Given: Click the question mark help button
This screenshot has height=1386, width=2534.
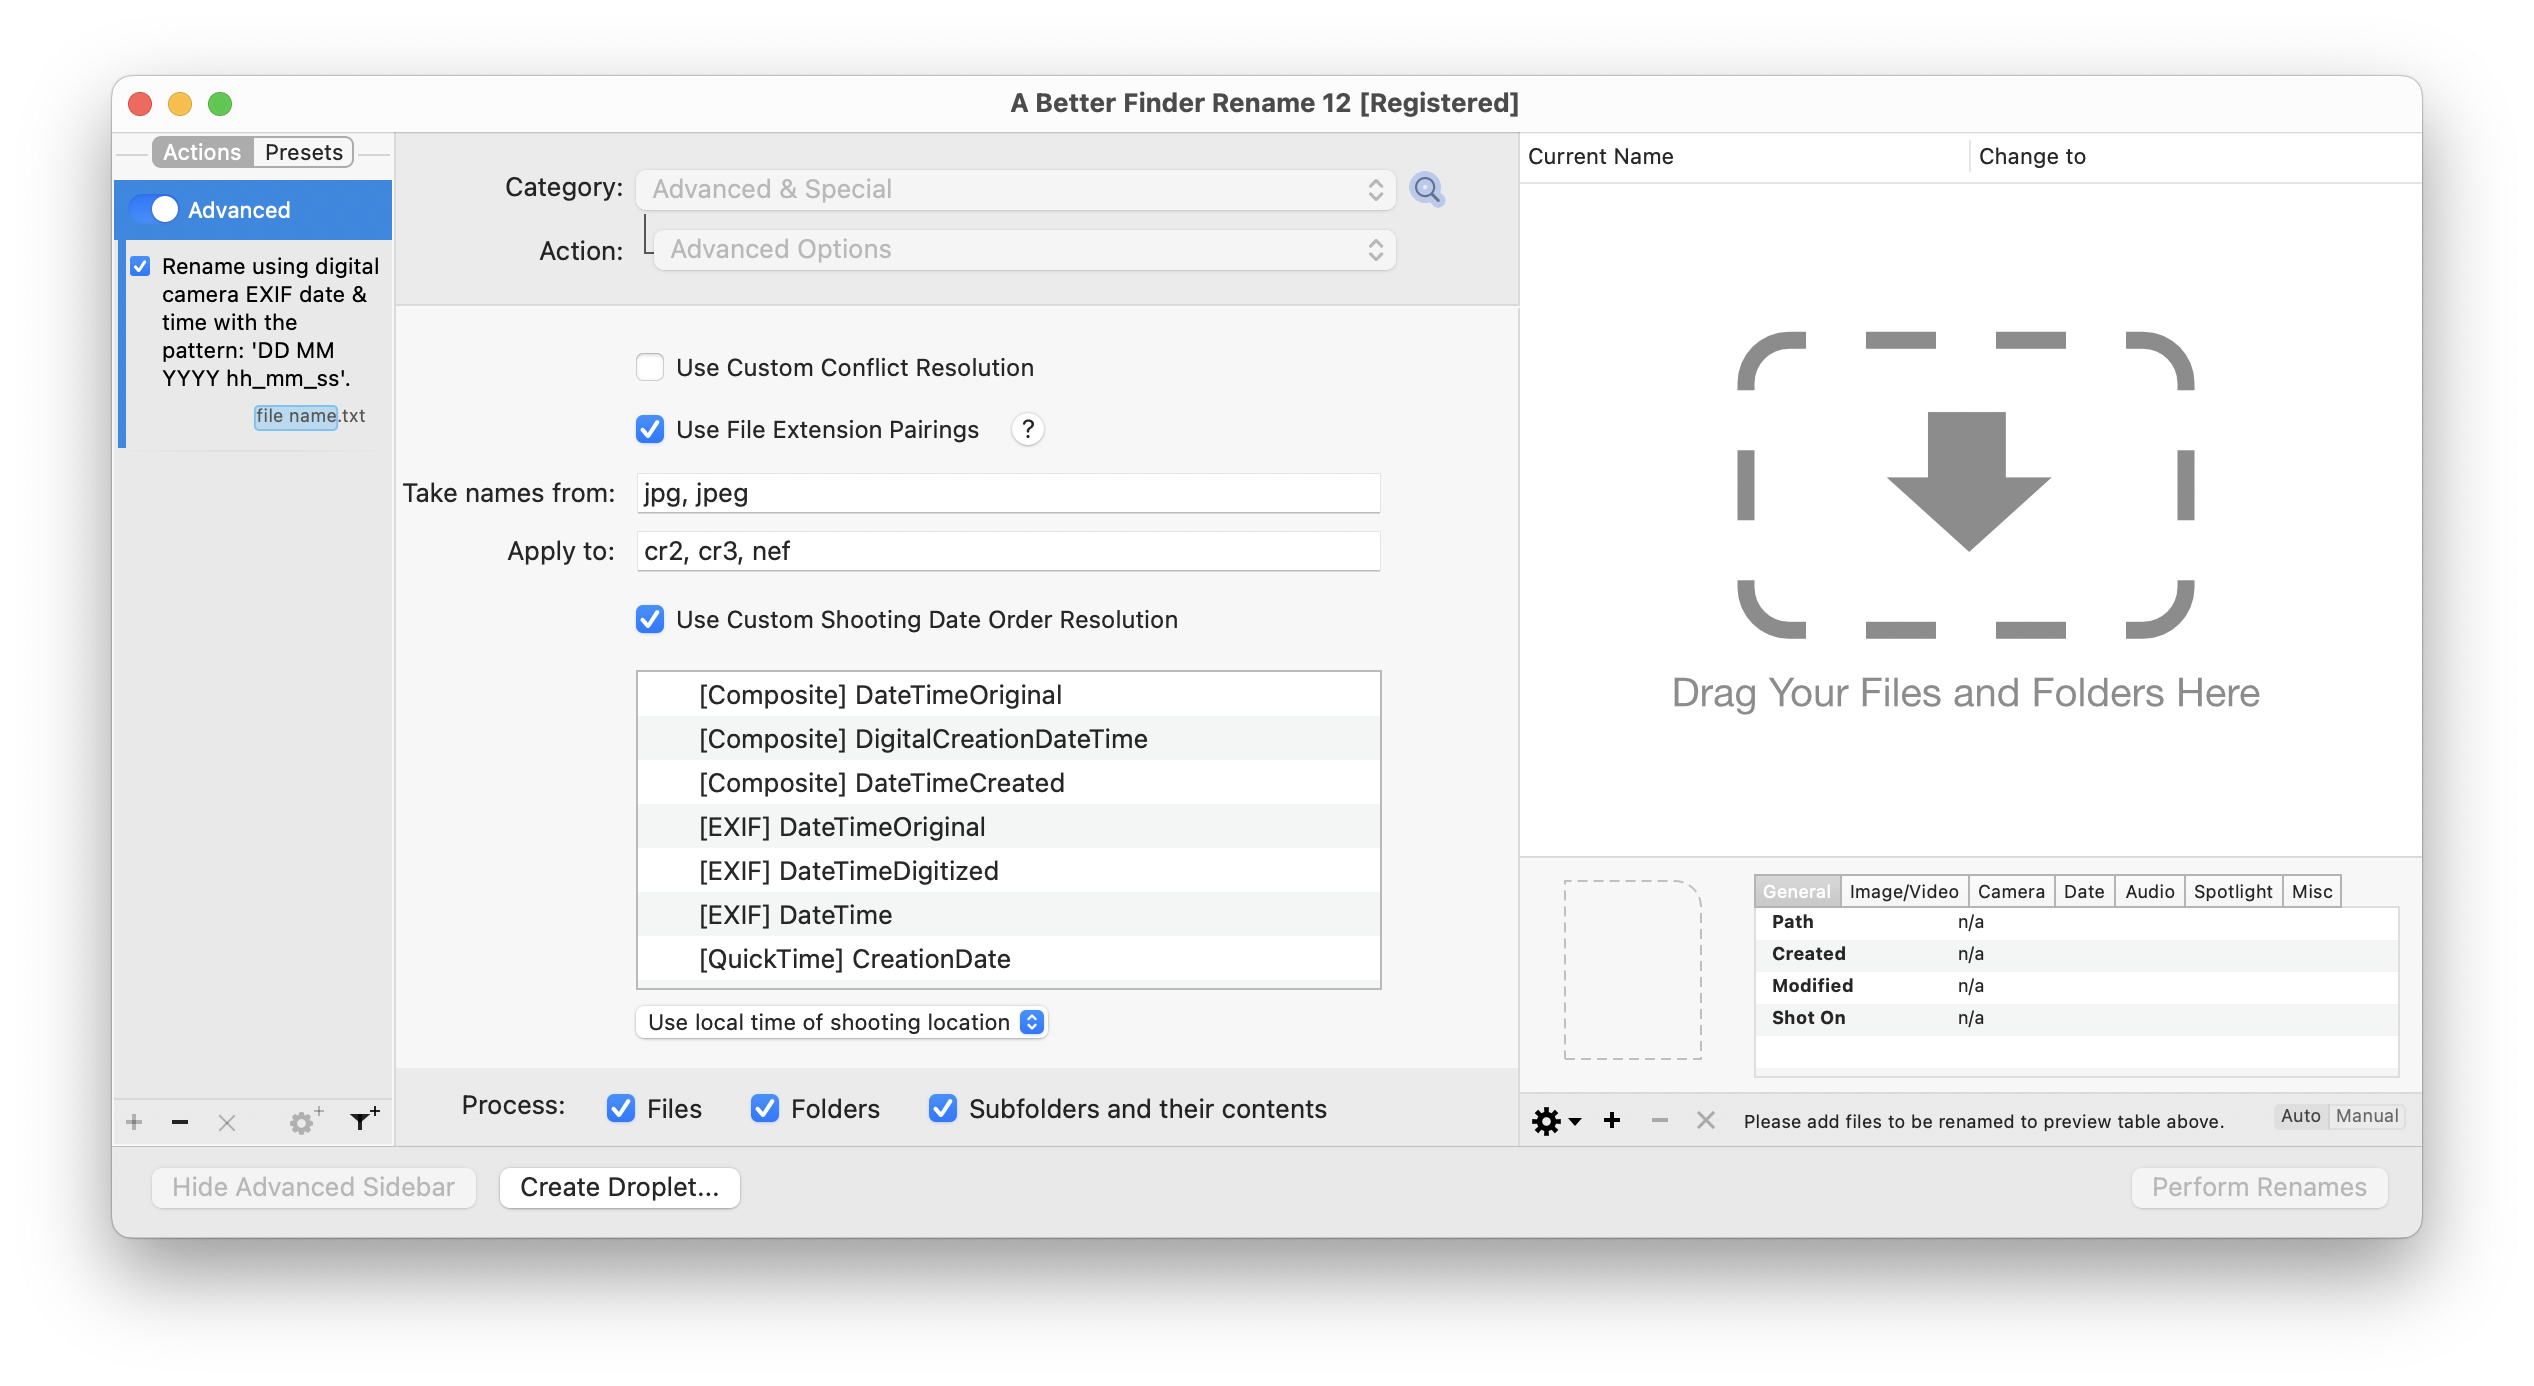Looking at the screenshot, I should tap(1027, 429).
